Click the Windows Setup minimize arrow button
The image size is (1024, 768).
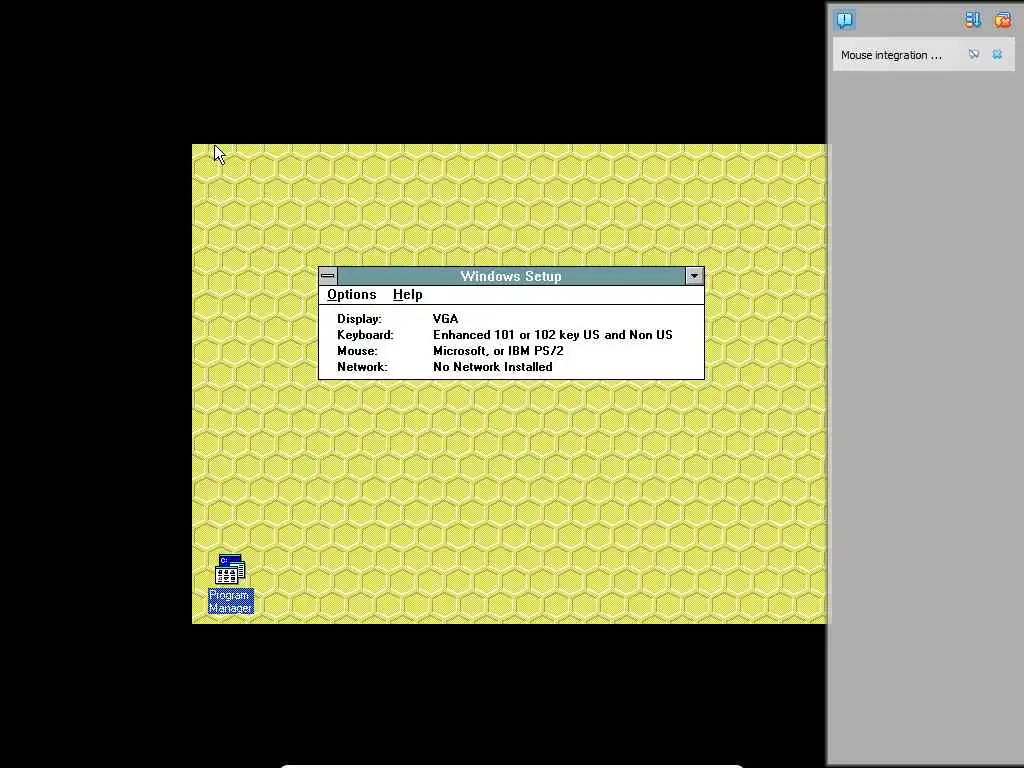pos(694,276)
